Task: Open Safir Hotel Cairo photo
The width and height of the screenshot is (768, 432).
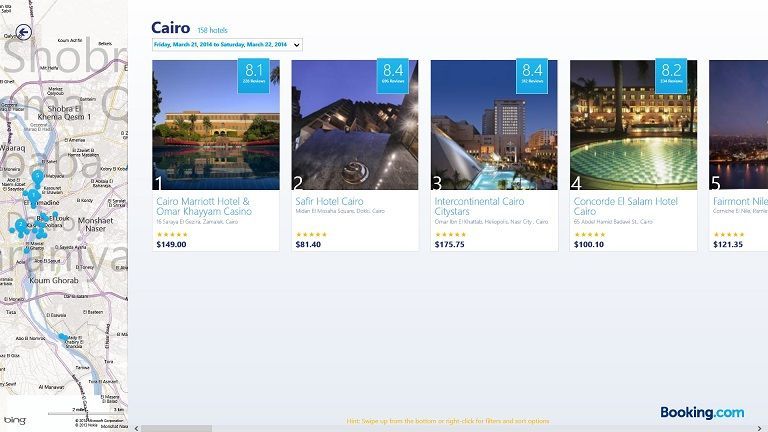Action: (355, 125)
